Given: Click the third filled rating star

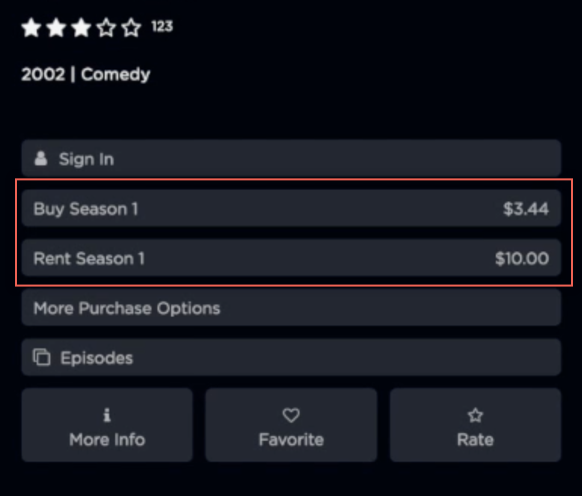Looking at the screenshot, I should [x=81, y=28].
